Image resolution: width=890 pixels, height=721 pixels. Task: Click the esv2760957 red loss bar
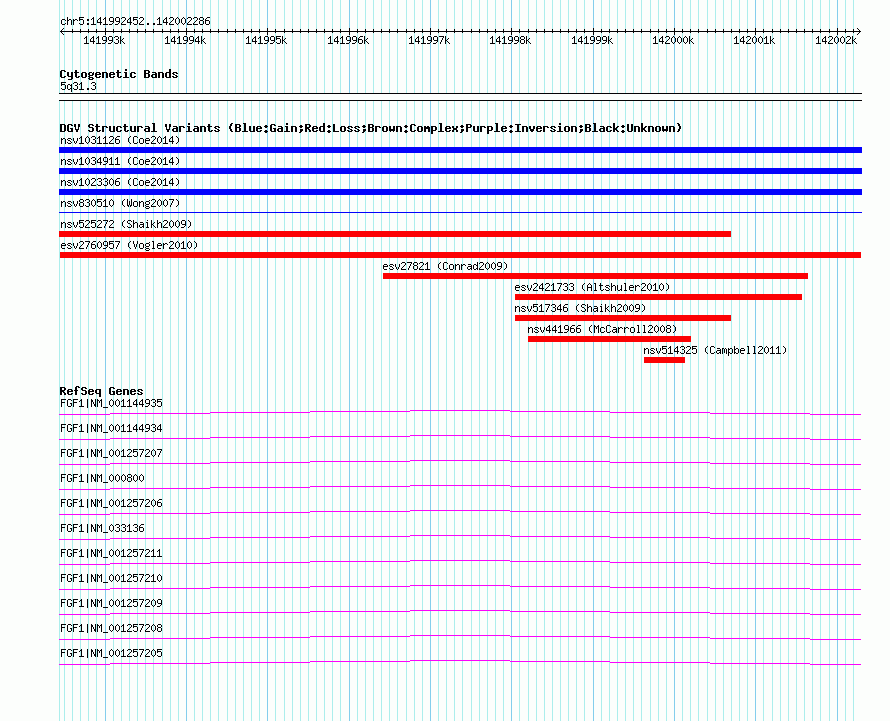[460, 255]
